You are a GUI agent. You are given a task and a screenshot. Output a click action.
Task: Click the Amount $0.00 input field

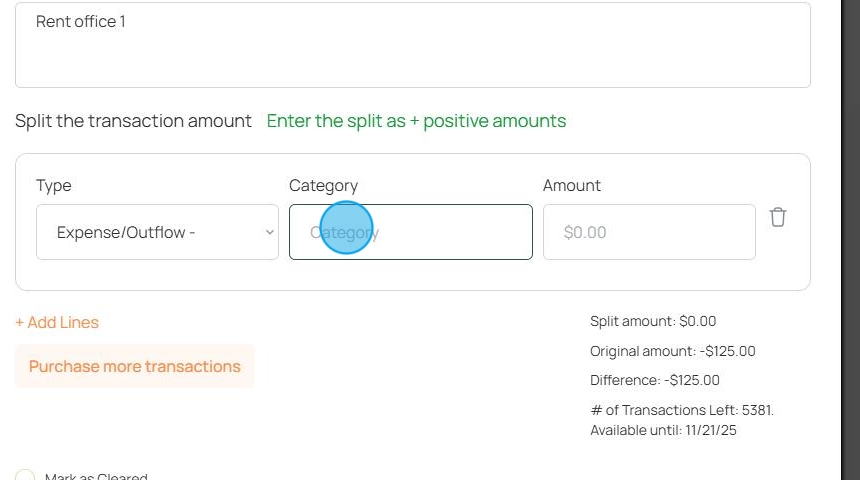tap(648, 232)
